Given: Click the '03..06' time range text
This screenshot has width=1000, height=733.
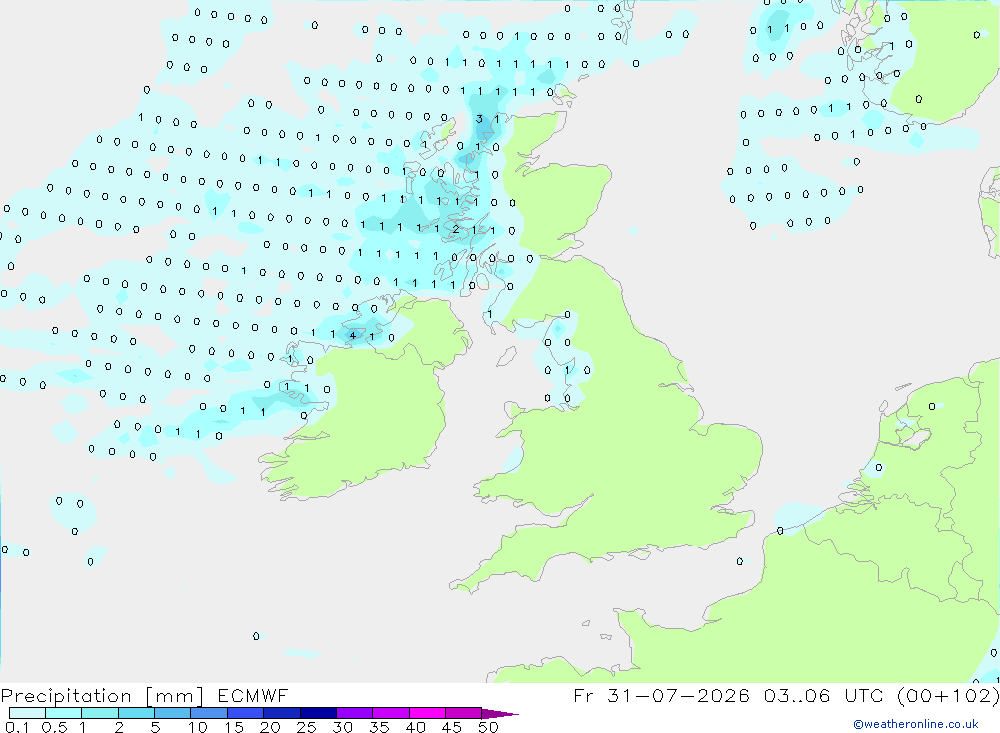Looking at the screenshot, I should pos(797,695).
